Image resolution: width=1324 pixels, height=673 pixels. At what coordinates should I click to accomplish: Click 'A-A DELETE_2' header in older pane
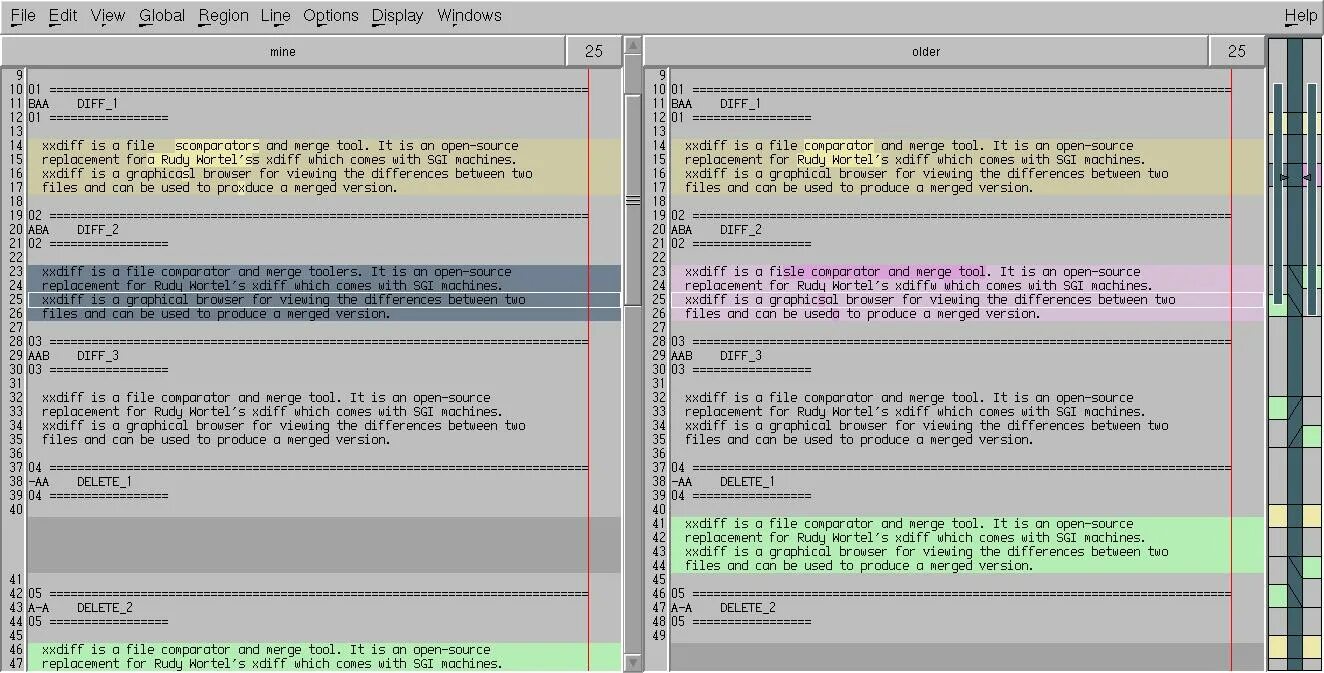(723, 608)
